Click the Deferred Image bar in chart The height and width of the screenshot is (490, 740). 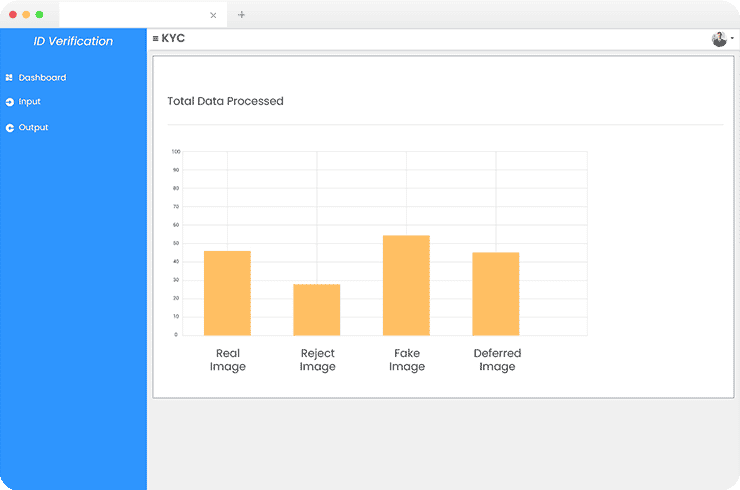pyautogui.click(x=496, y=294)
